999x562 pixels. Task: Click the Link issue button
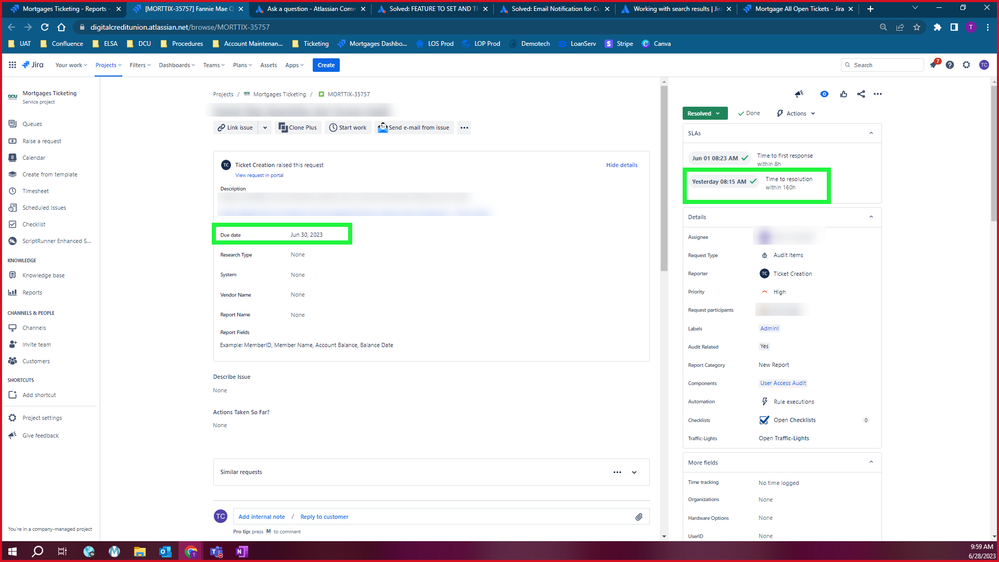coord(235,127)
